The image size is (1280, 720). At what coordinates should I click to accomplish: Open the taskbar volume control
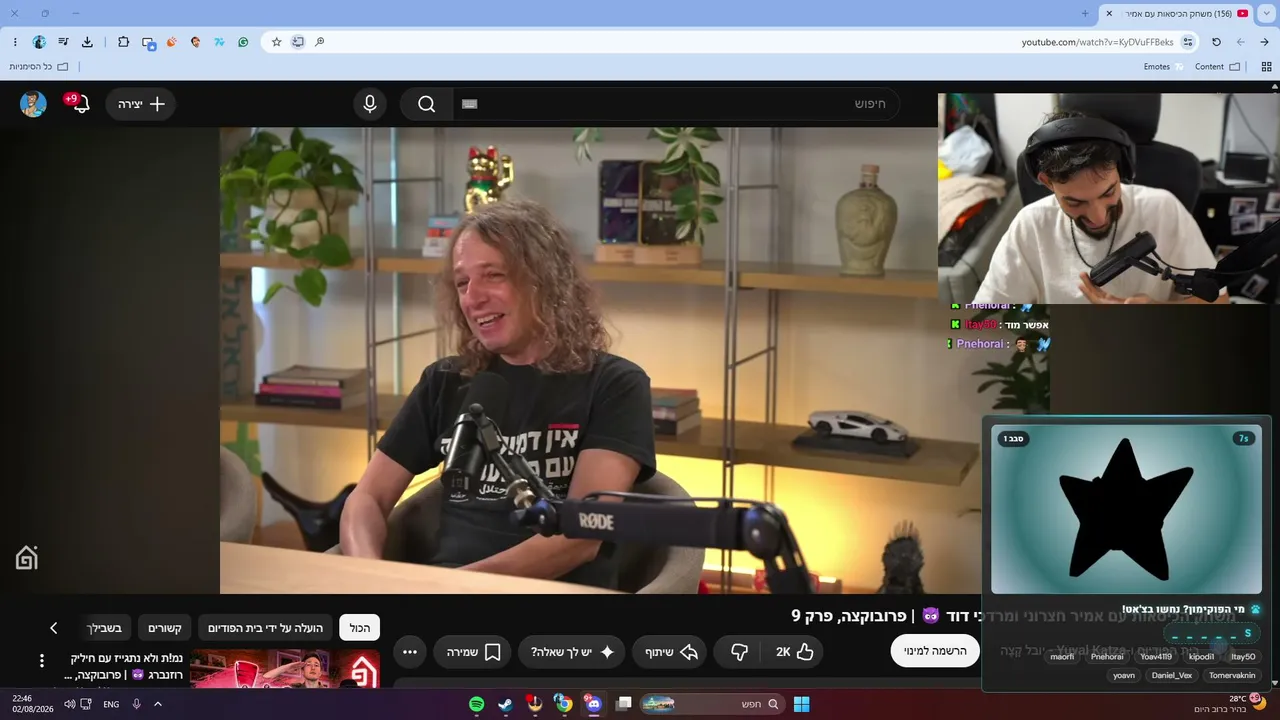[70, 704]
